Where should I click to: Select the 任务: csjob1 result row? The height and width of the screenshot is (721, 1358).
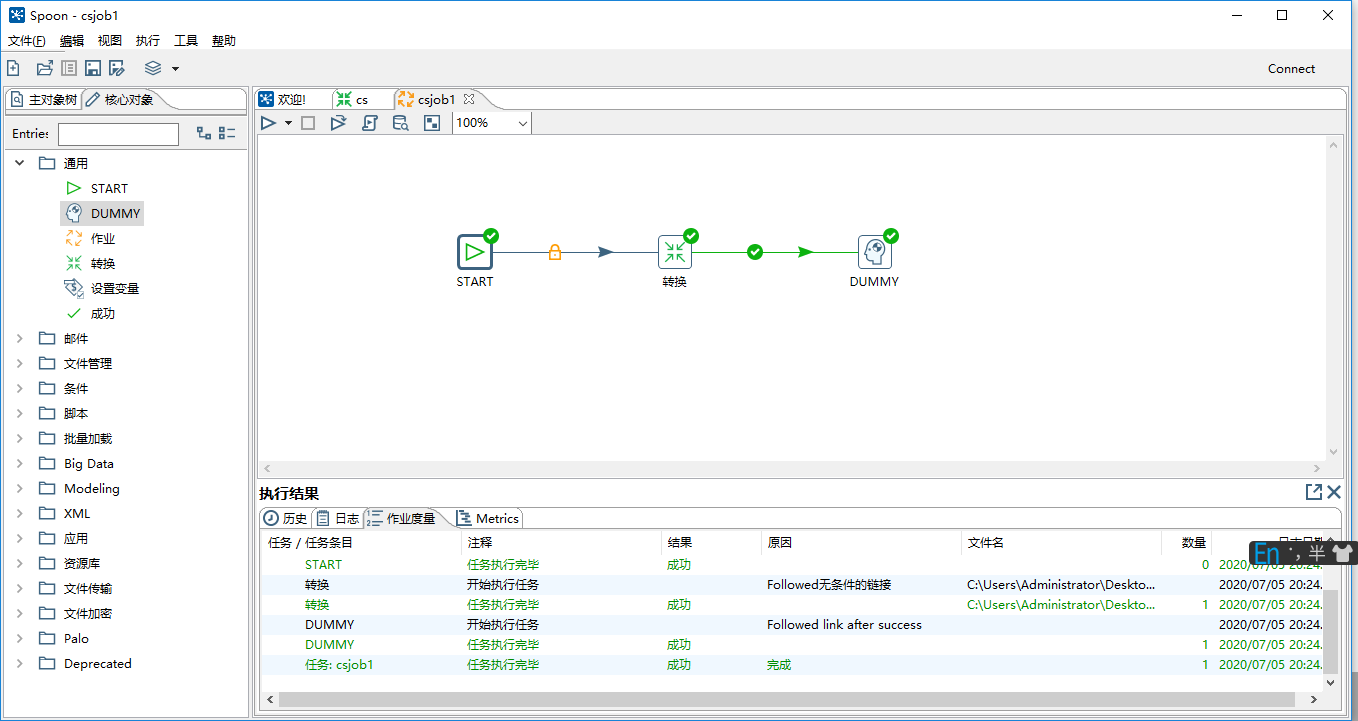[x=791, y=664]
